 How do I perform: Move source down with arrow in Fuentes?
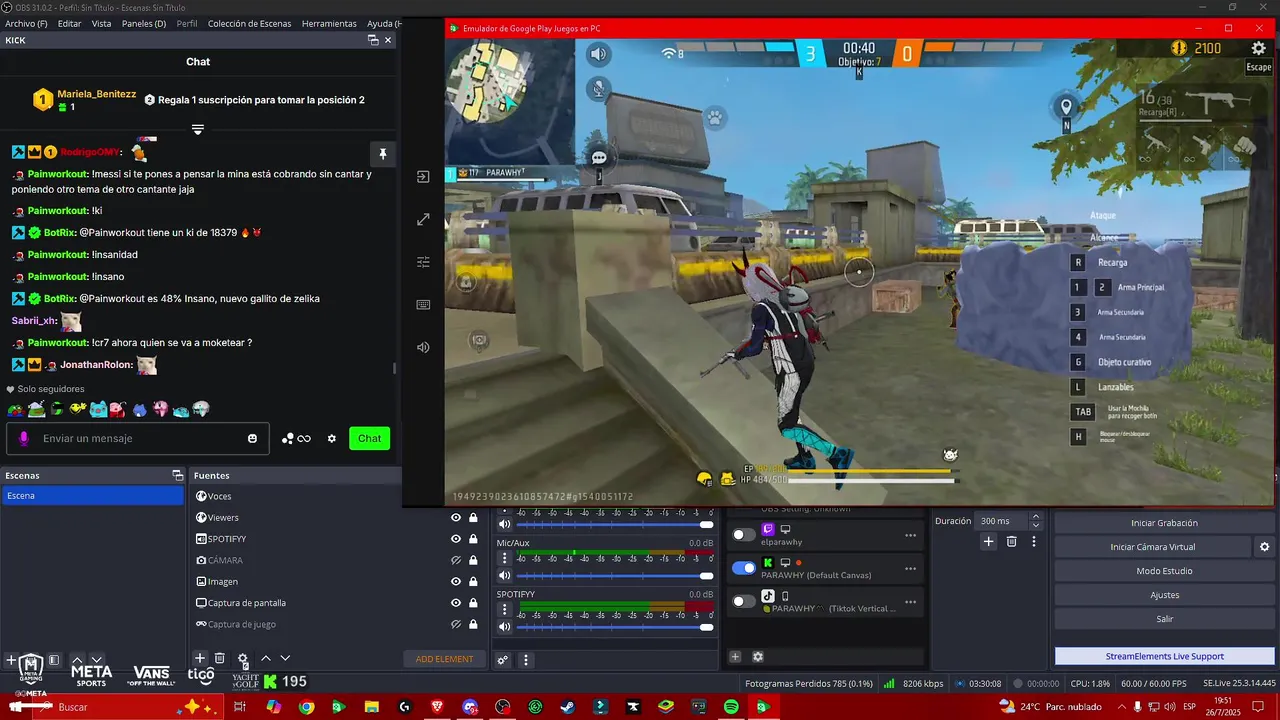pyautogui.click(x=285, y=658)
